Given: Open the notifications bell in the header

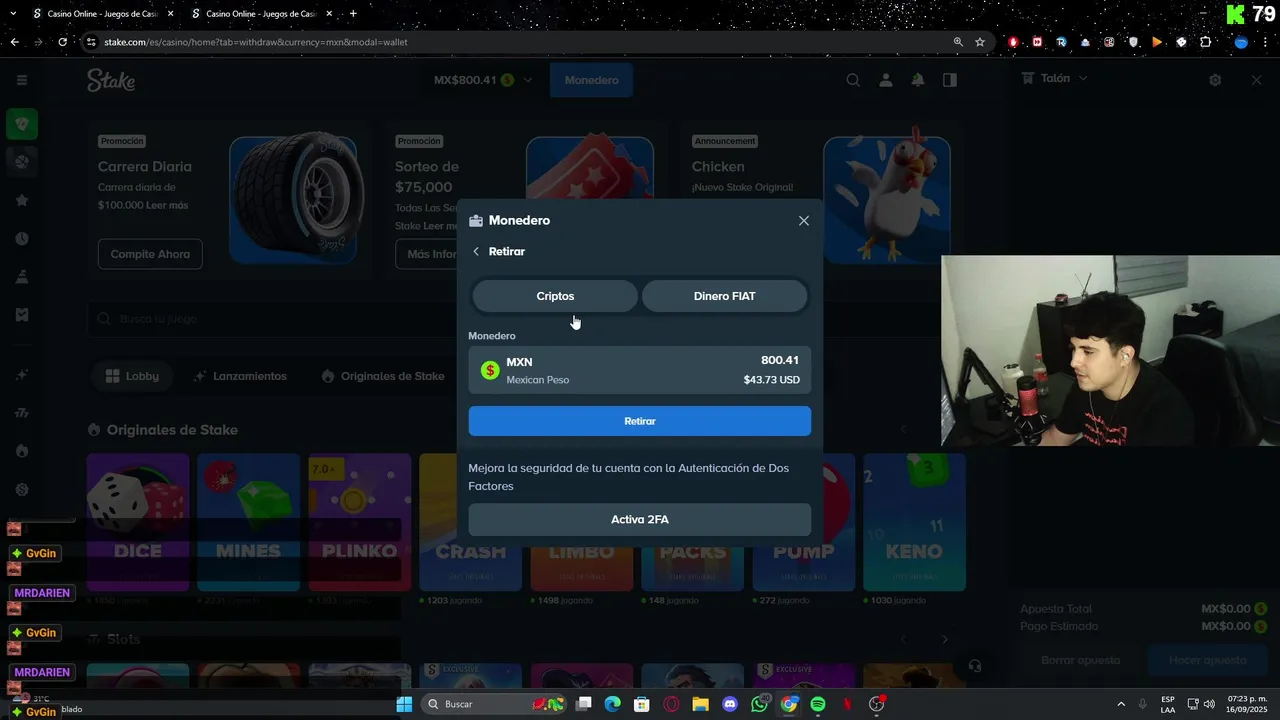Looking at the screenshot, I should coord(917,80).
